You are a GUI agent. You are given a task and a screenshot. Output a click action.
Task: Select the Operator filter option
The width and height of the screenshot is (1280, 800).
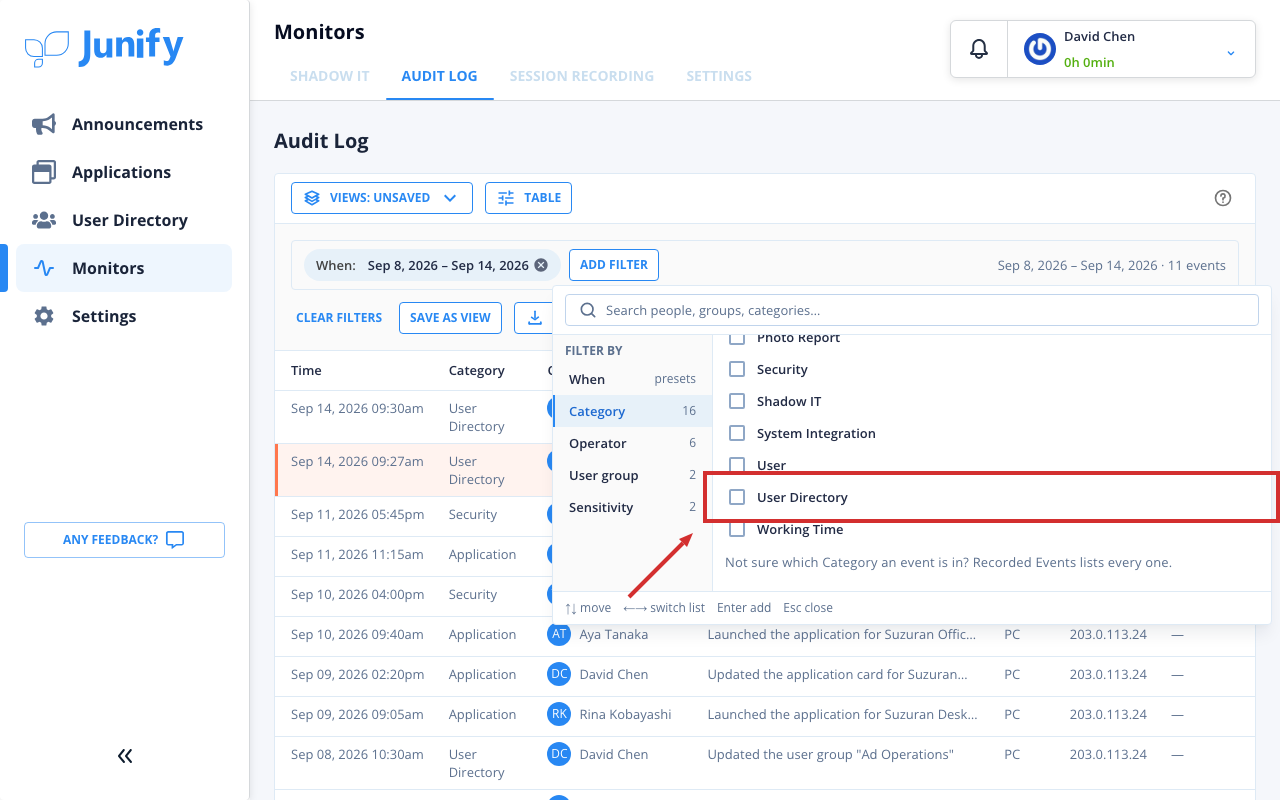tap(632, 443)
